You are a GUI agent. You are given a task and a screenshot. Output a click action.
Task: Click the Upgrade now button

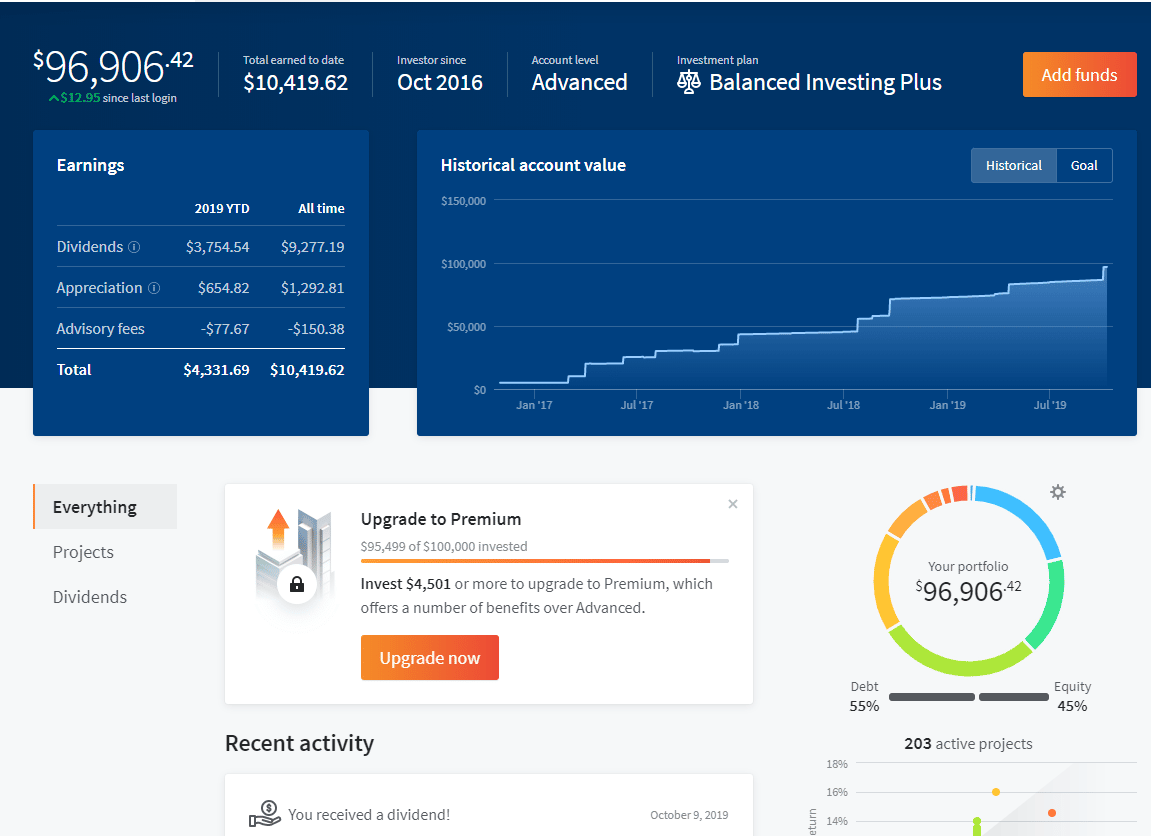[x=429, y=658]
